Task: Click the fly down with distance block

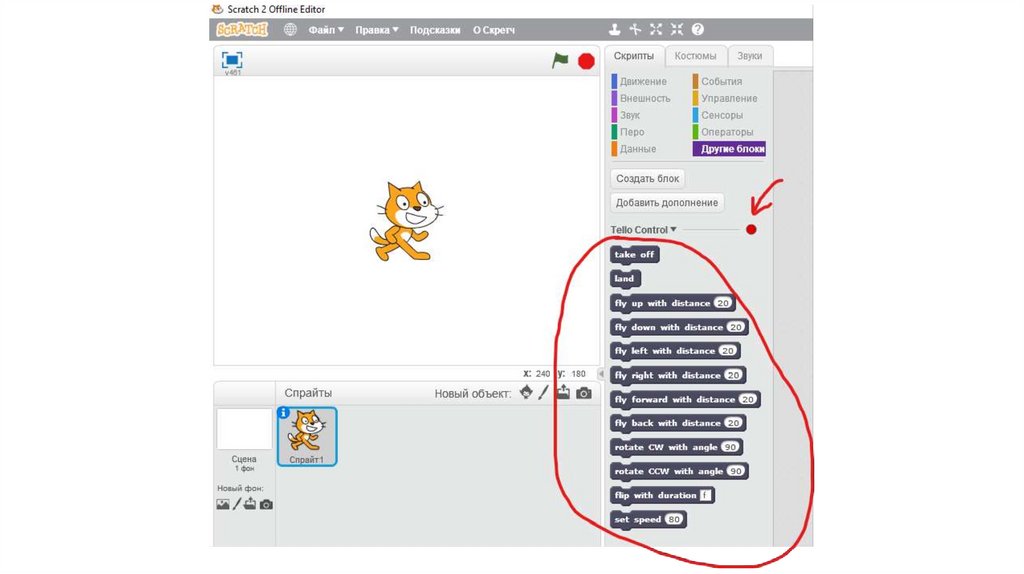Action: [679, 327]
